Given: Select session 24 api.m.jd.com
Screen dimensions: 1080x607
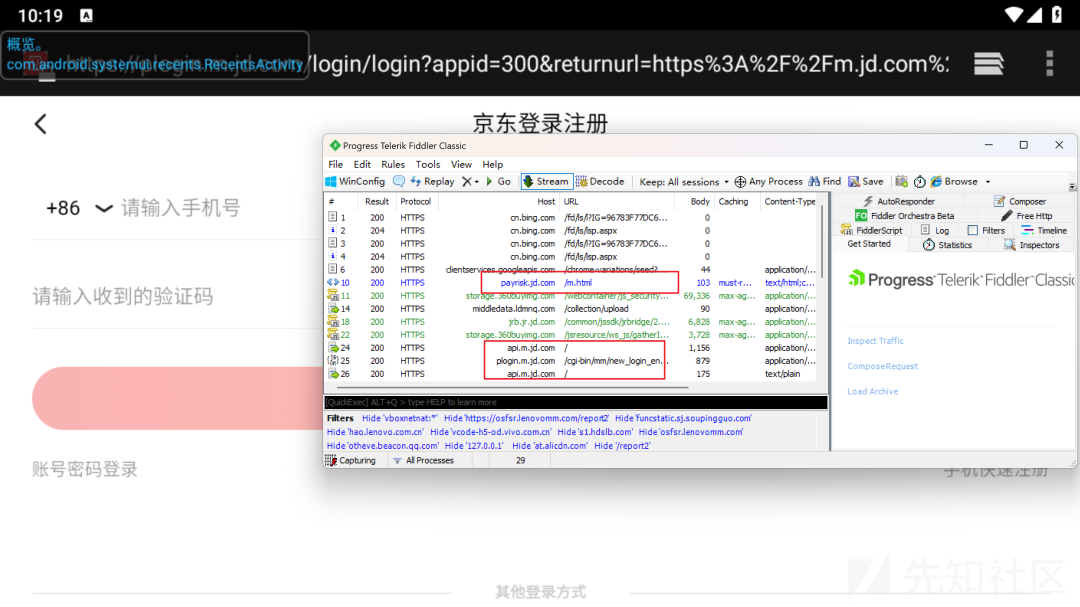Looking at the screenshot, I should [x=571, y=348].
